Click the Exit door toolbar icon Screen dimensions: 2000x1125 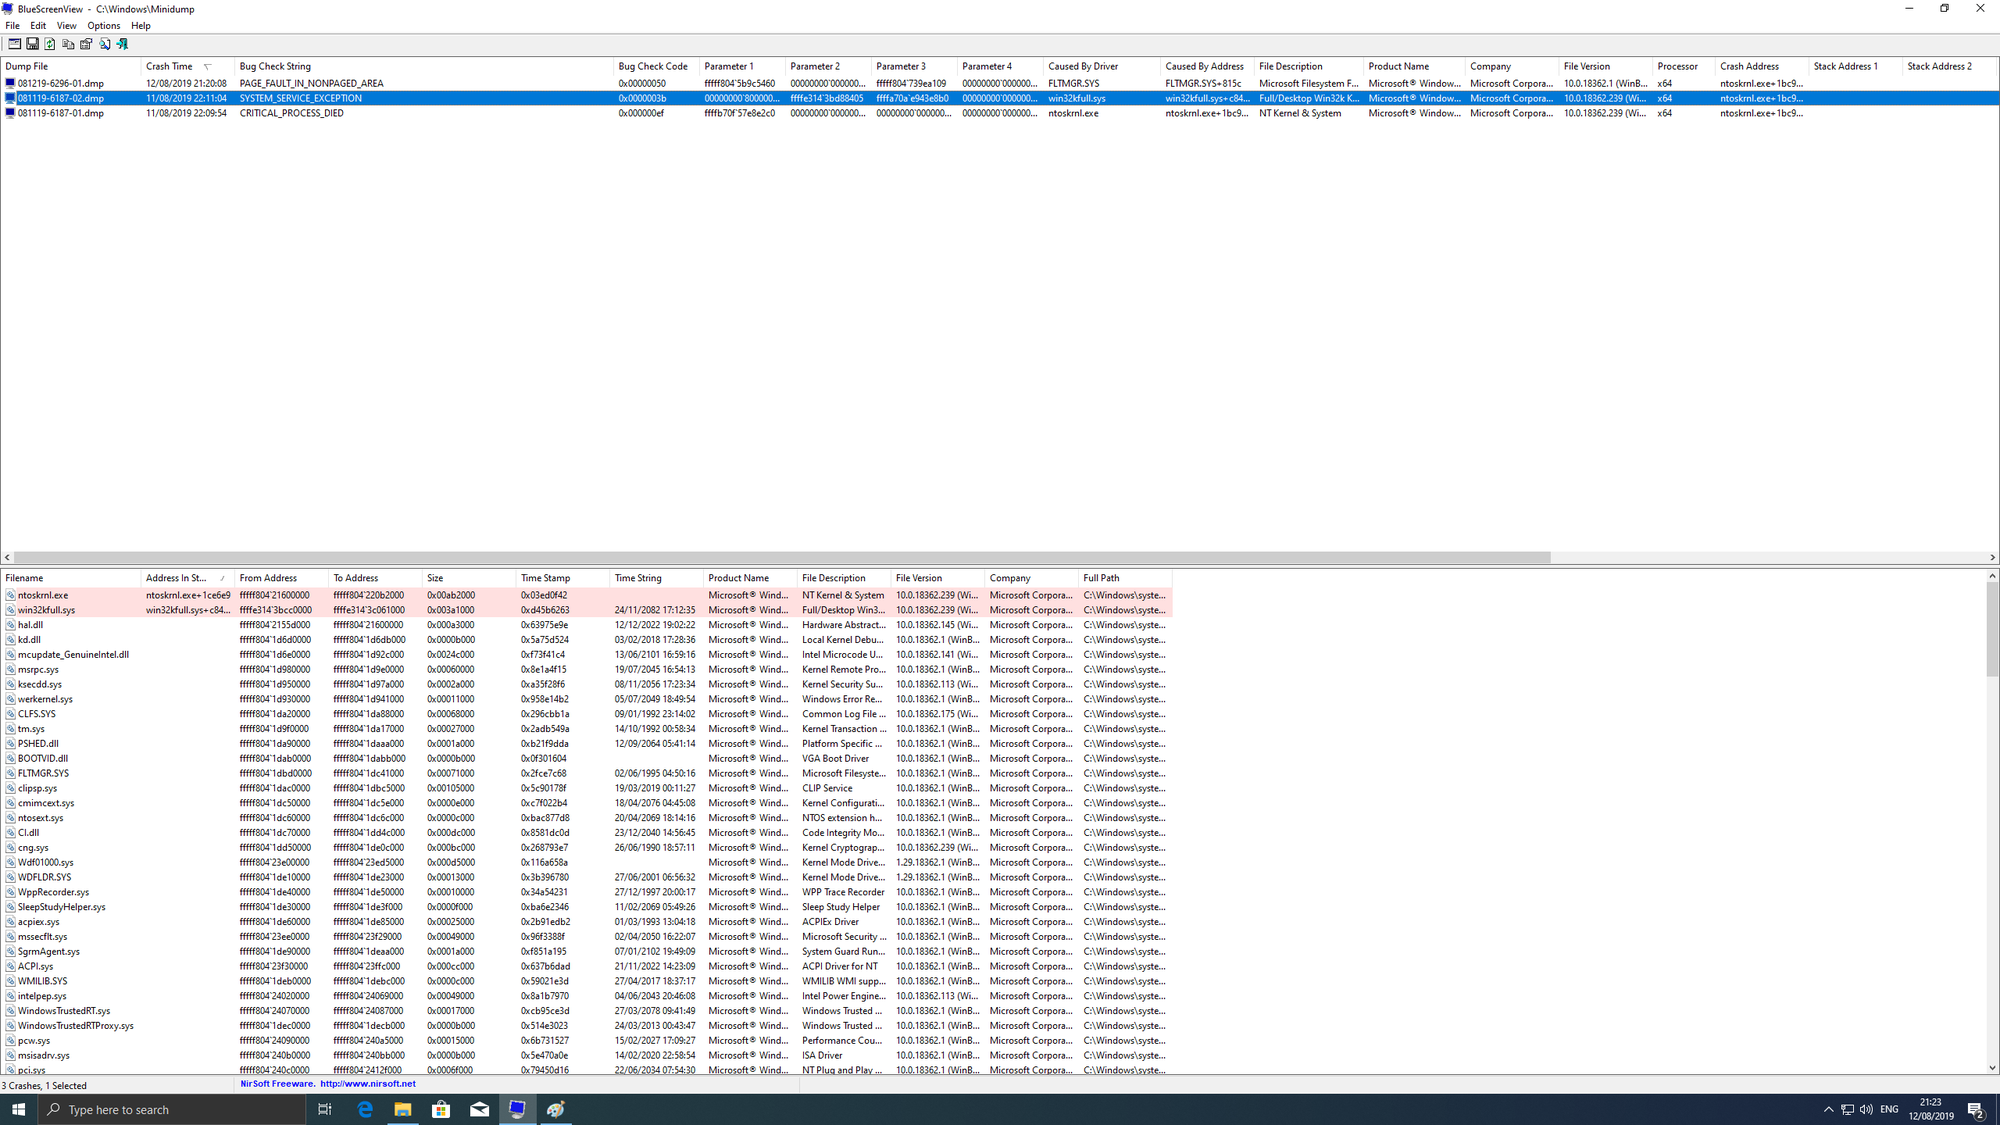click(122, 44)
